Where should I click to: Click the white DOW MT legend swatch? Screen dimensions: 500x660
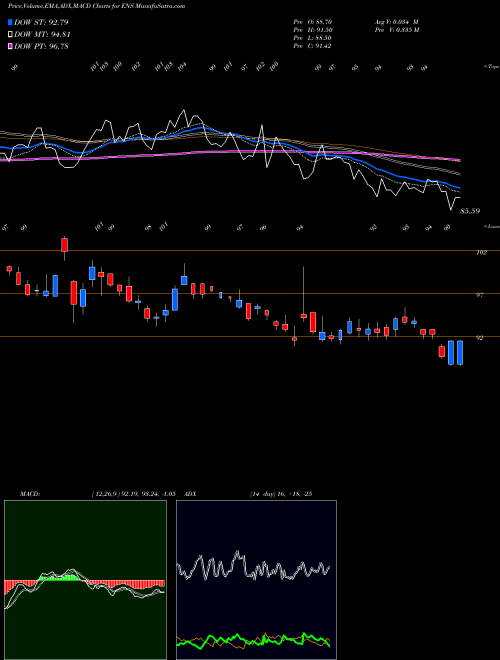[10, 35]
